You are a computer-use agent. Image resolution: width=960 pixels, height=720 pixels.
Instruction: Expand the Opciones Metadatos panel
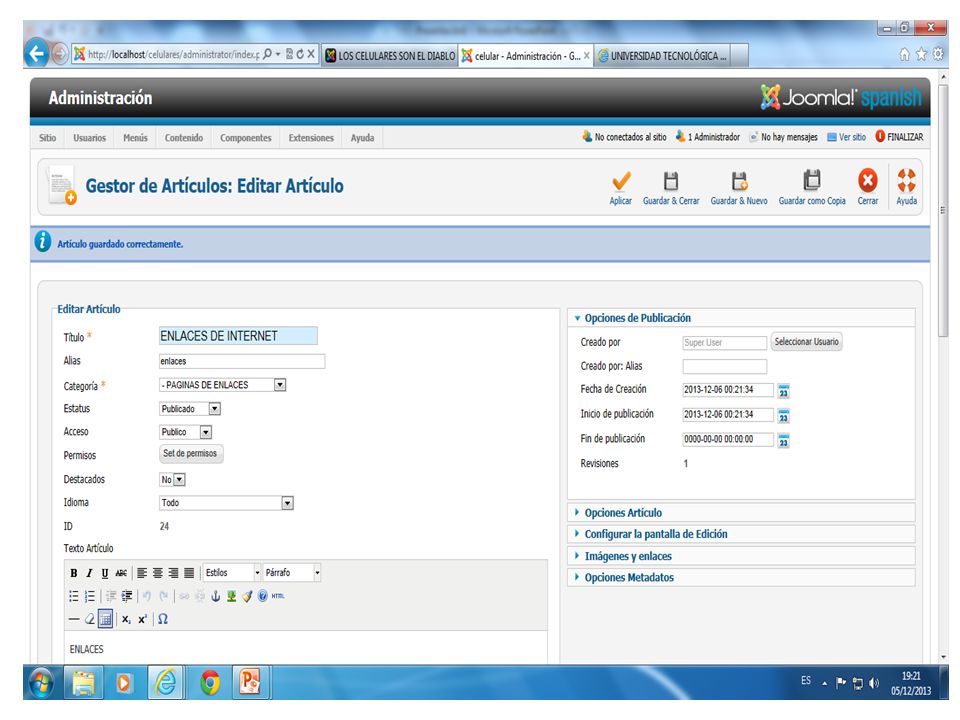(x=629, y=578)
